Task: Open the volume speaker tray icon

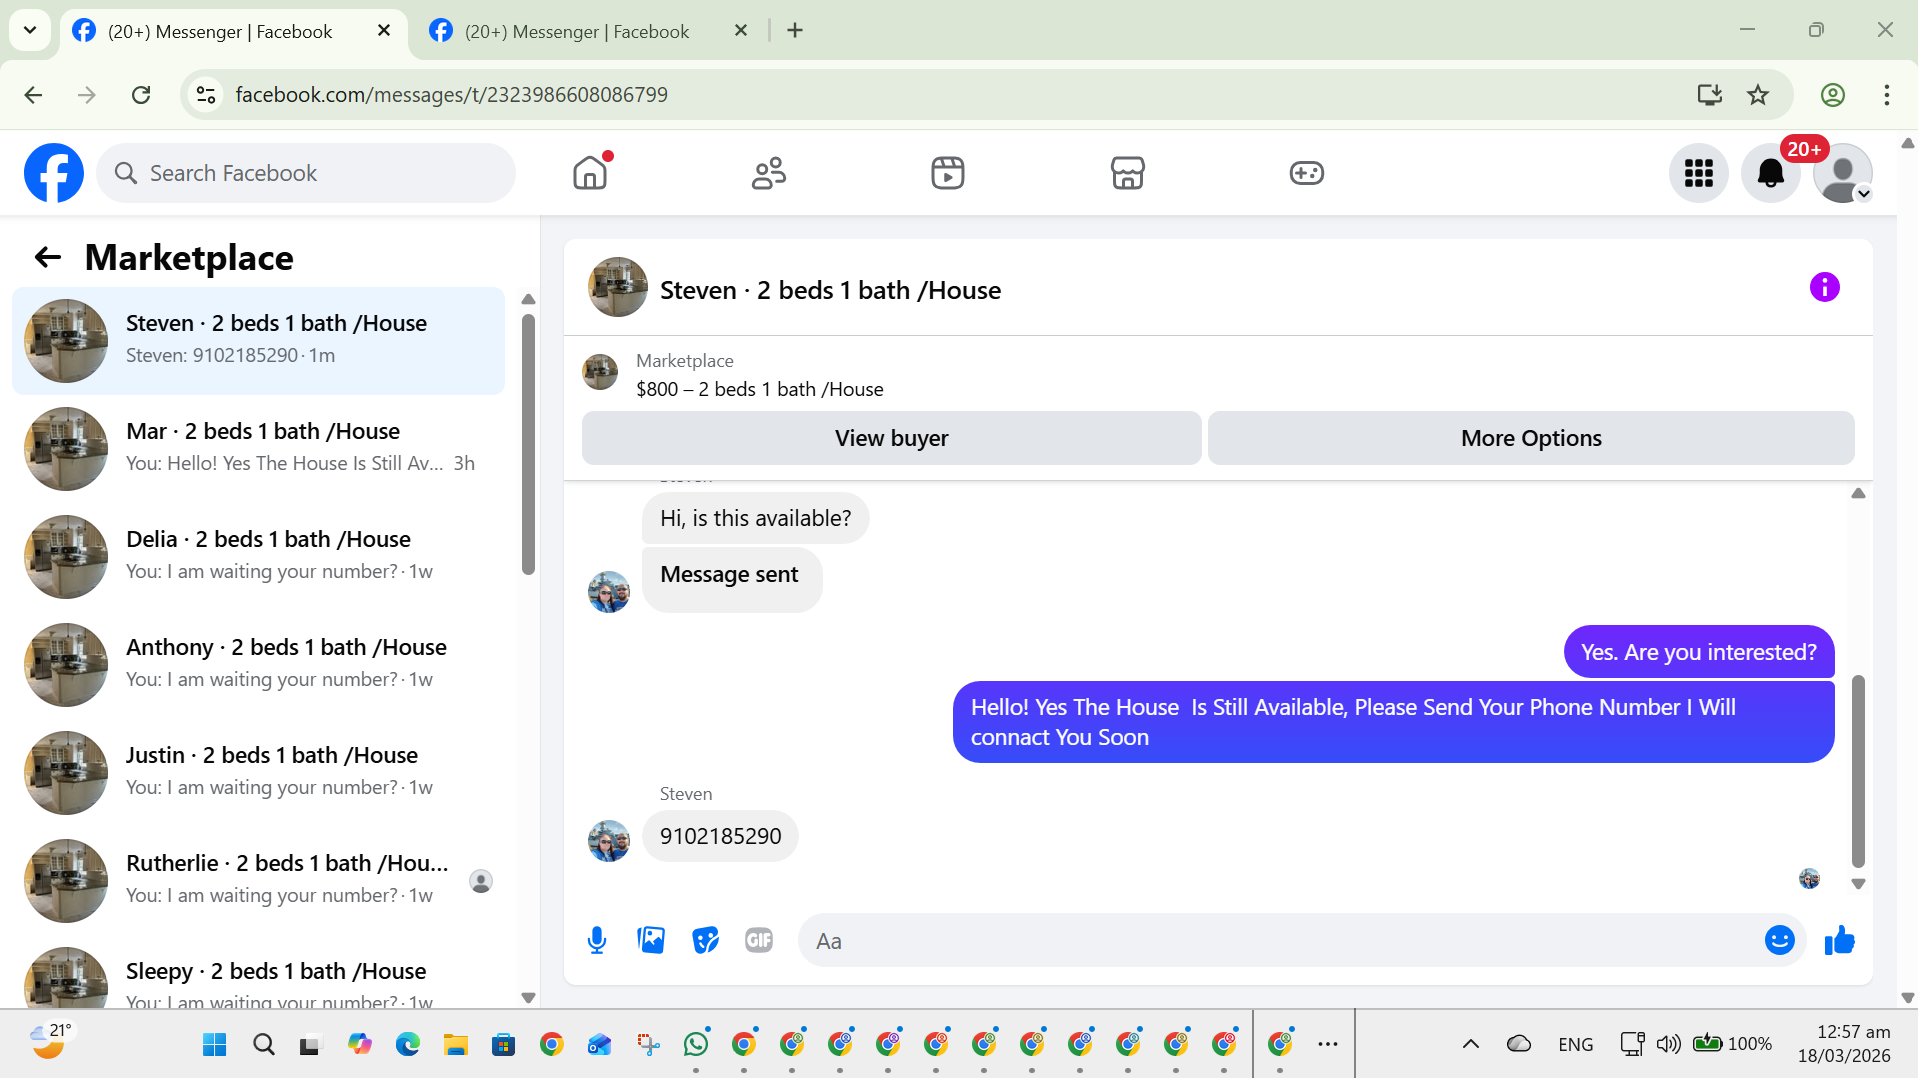Action: pos(1667,1044)
